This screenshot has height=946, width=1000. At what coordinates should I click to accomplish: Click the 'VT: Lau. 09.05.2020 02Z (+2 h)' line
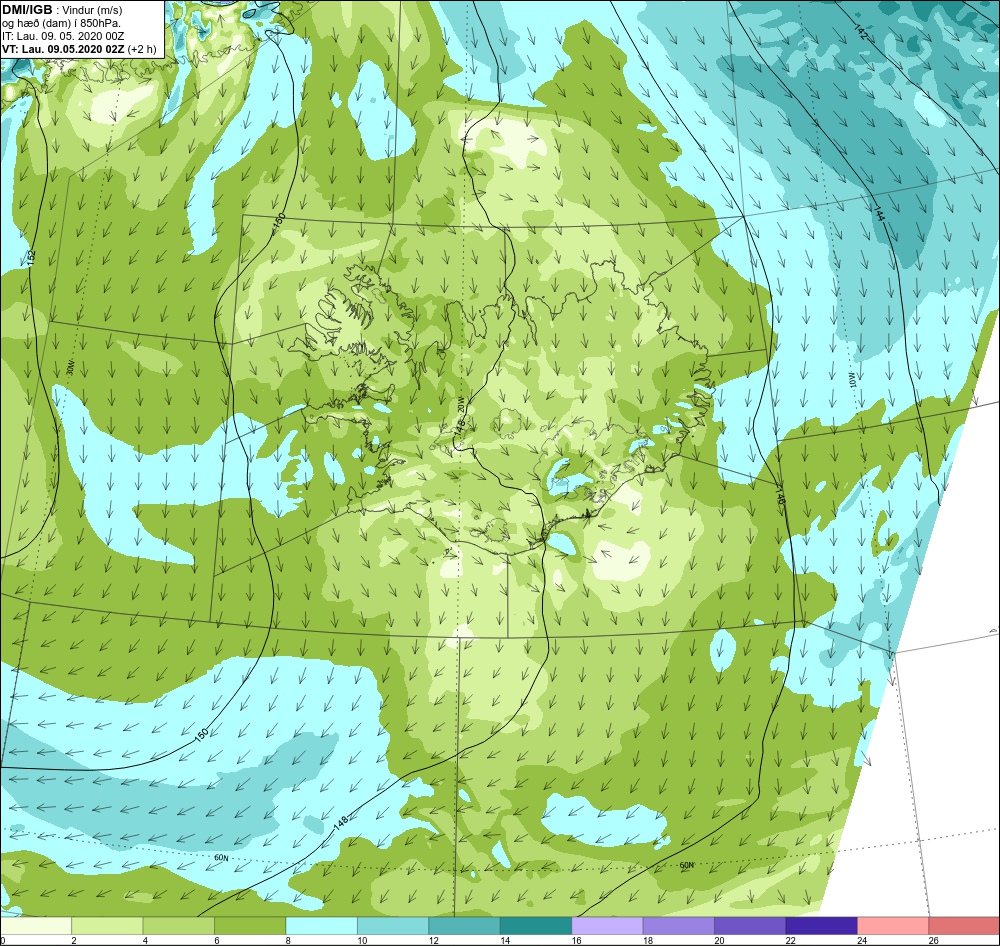(79, 49)
